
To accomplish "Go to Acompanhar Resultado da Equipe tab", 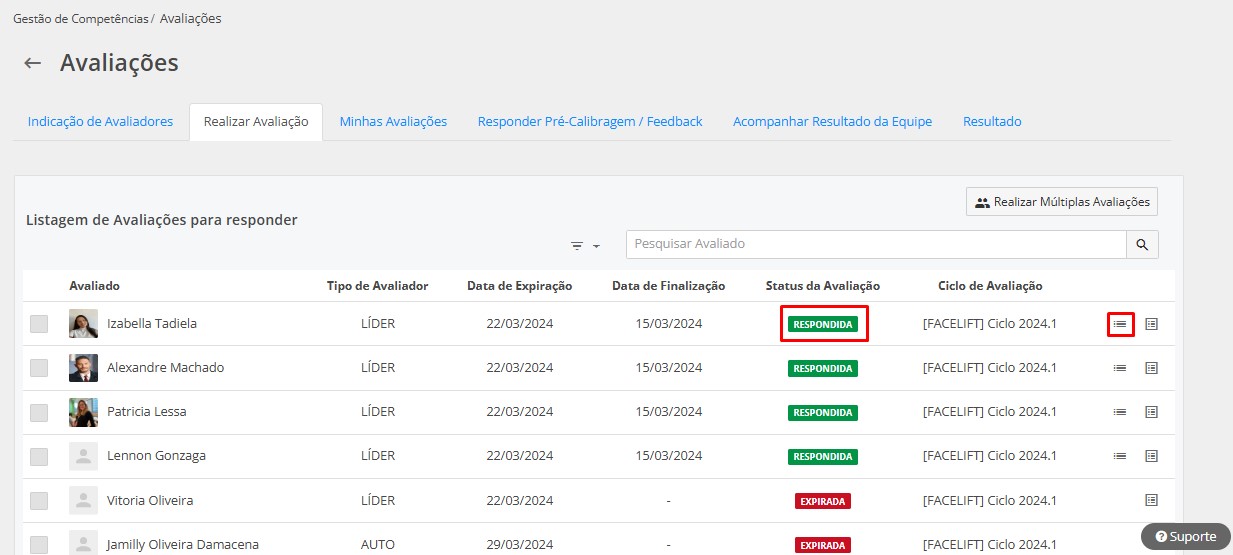I will [x=832, y=122].
